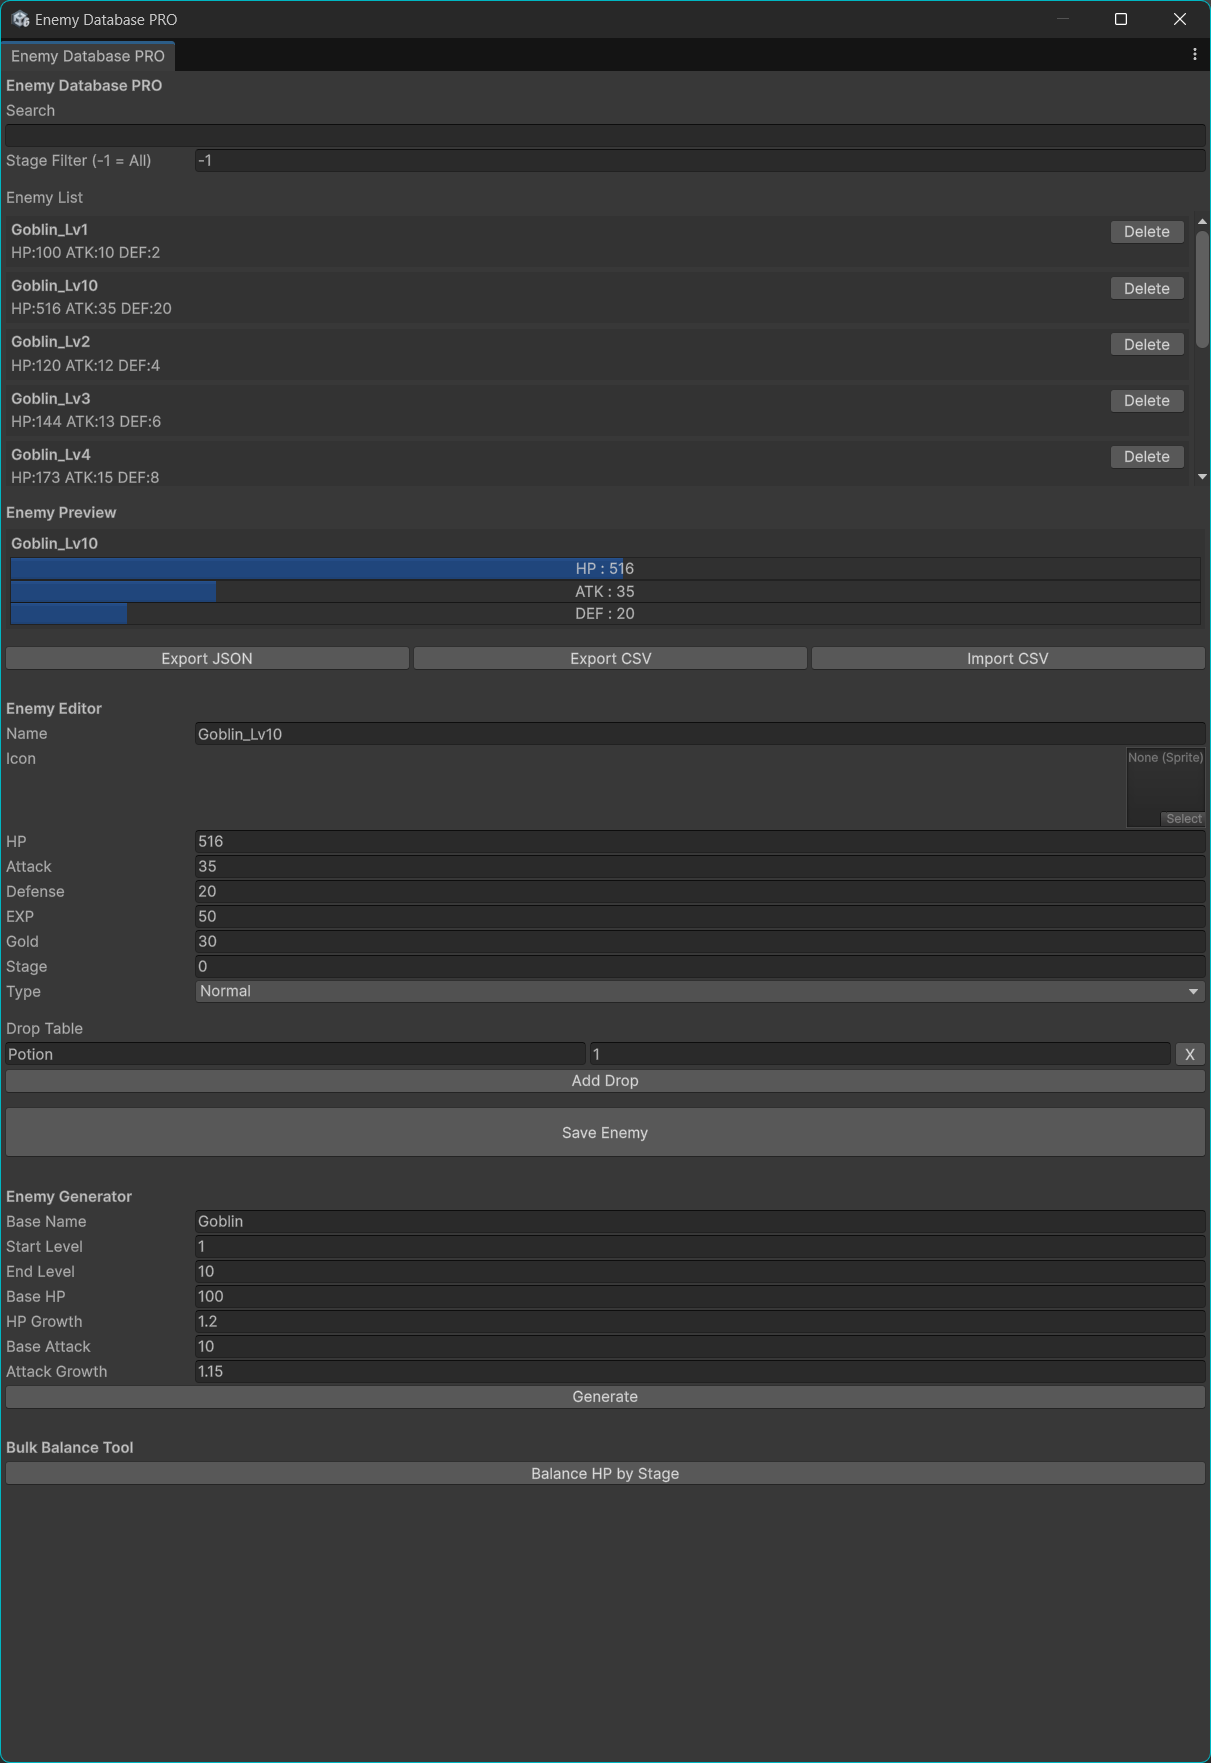The width and height of the screenshot is (1211, 1763).
Task: Edit the Attack field showing 35
Action: [700, 866]
